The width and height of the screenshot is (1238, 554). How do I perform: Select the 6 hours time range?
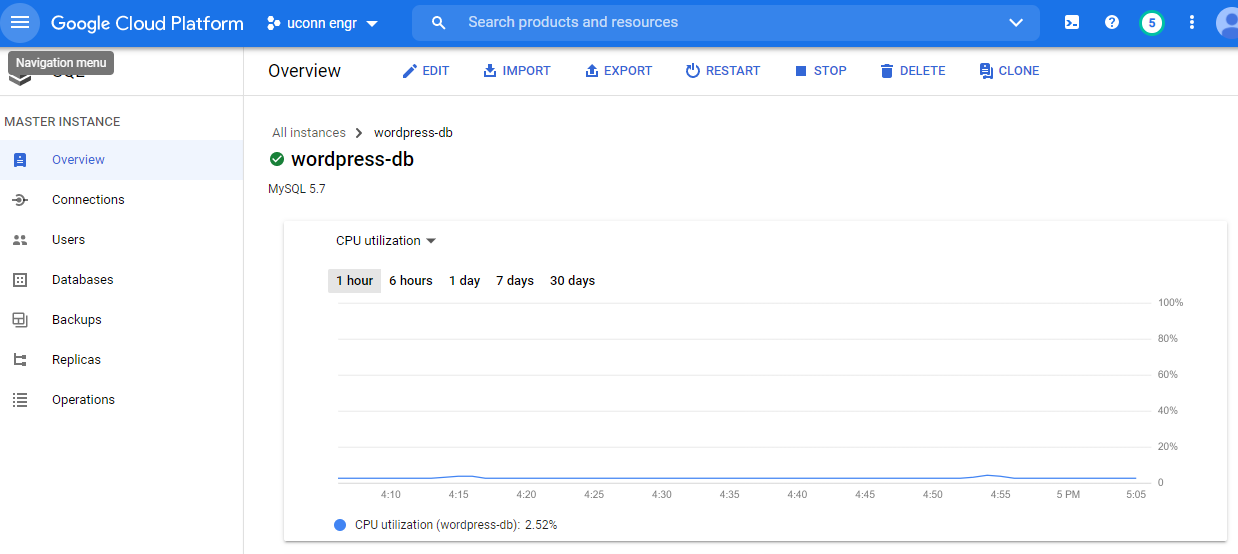[x=411, y=281]
